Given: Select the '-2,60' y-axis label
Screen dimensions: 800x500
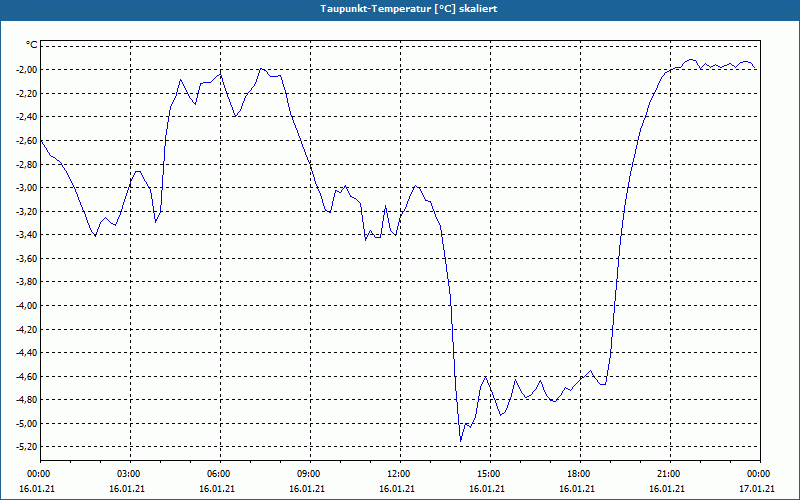Looking at the screenshot, I should (27, 140).
